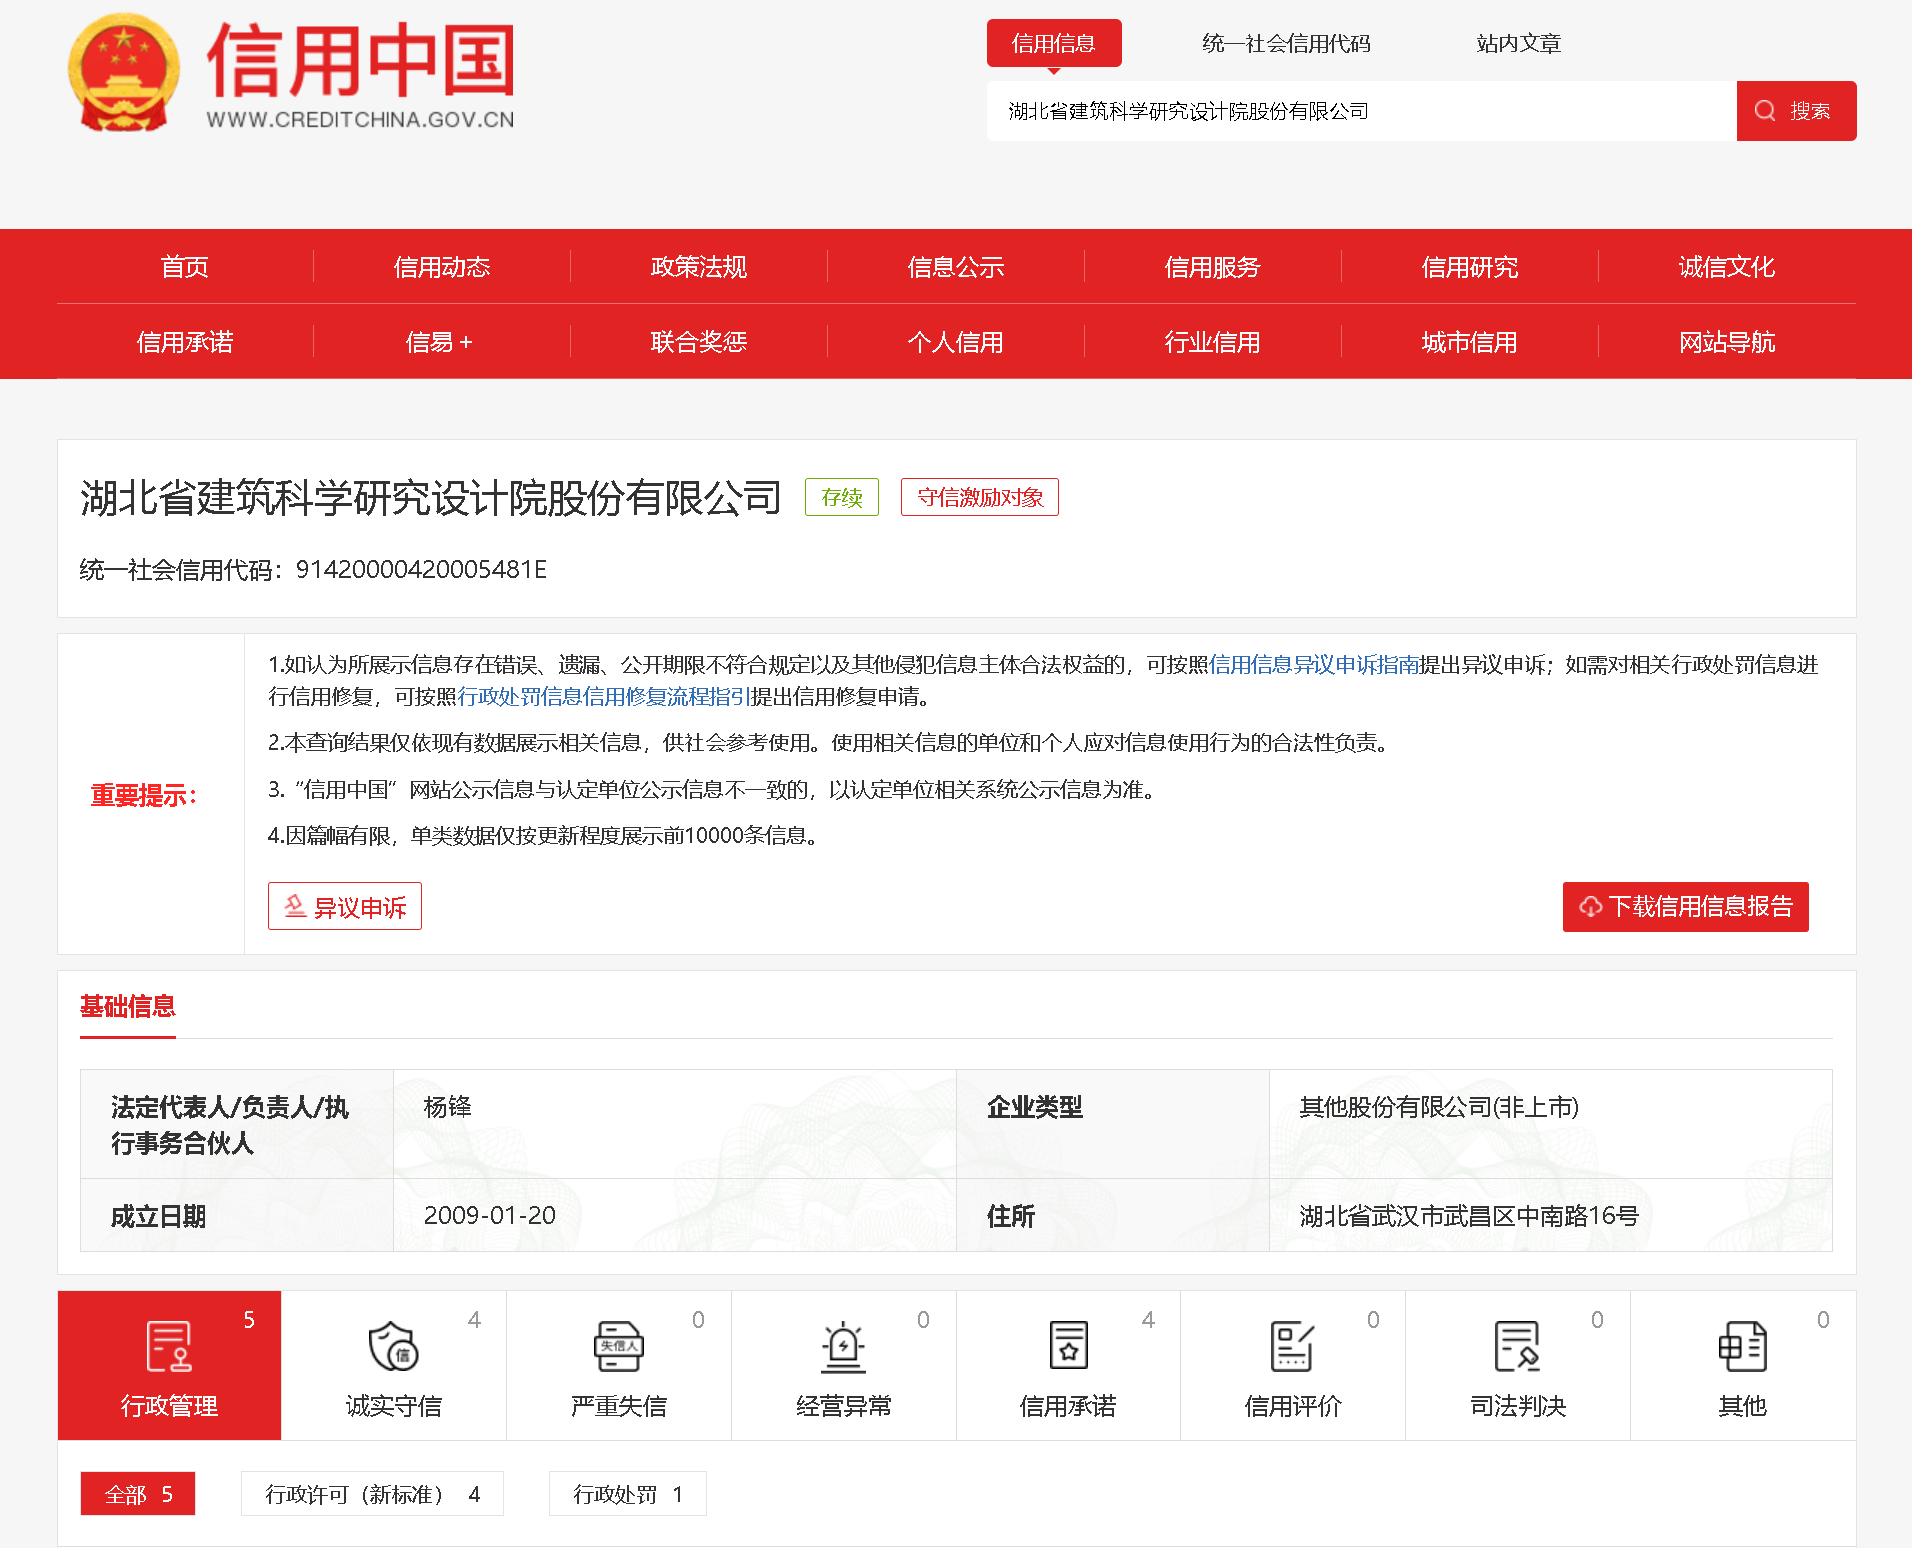
Task: Click gavel icon on 异议申诉 button
Action: tap(295, 906)
